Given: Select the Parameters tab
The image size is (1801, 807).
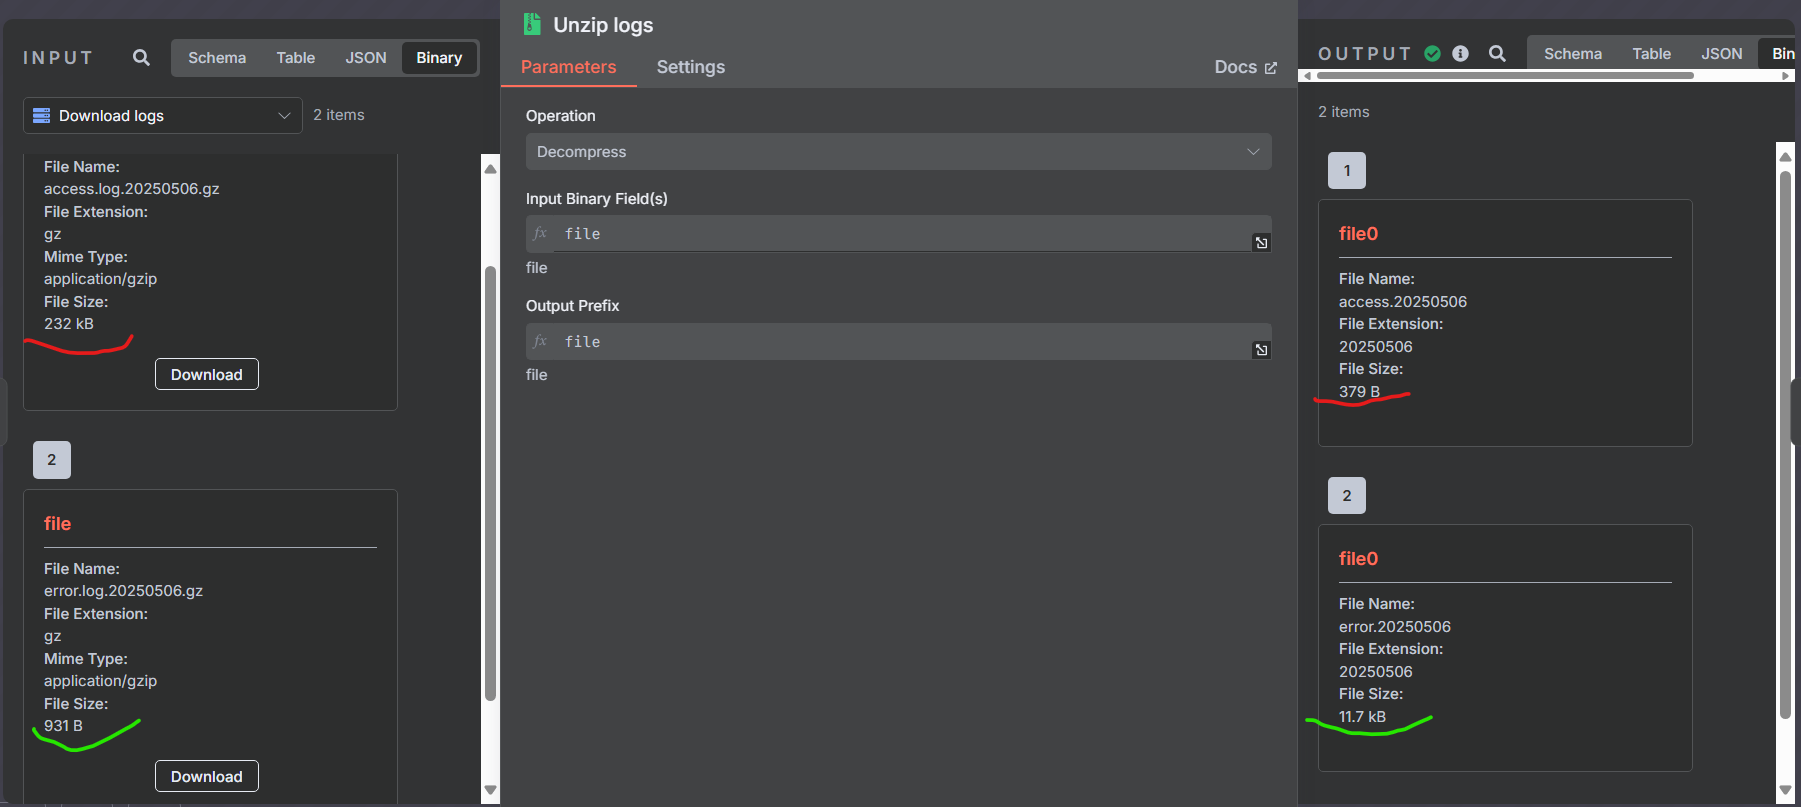Looking at the screenshot, I should click(x=568, y=67).
